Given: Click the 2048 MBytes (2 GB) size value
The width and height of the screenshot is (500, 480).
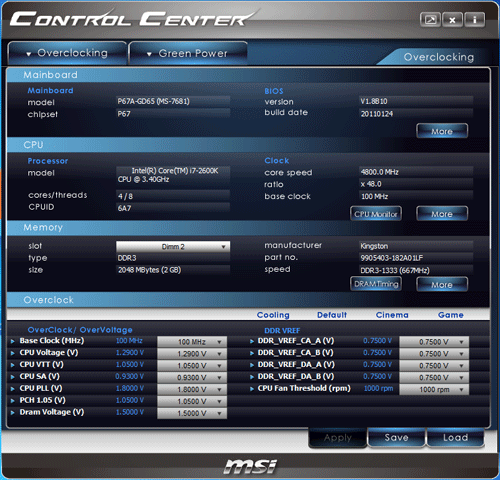Looking at the screenshot, I should [173, 270].
